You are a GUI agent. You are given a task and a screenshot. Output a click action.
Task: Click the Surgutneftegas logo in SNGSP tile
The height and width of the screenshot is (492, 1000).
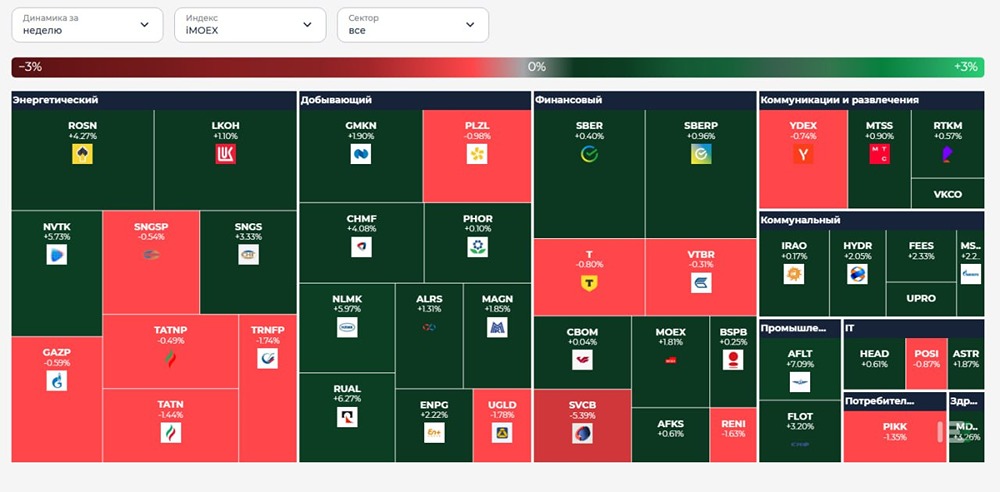pos(151,255)
